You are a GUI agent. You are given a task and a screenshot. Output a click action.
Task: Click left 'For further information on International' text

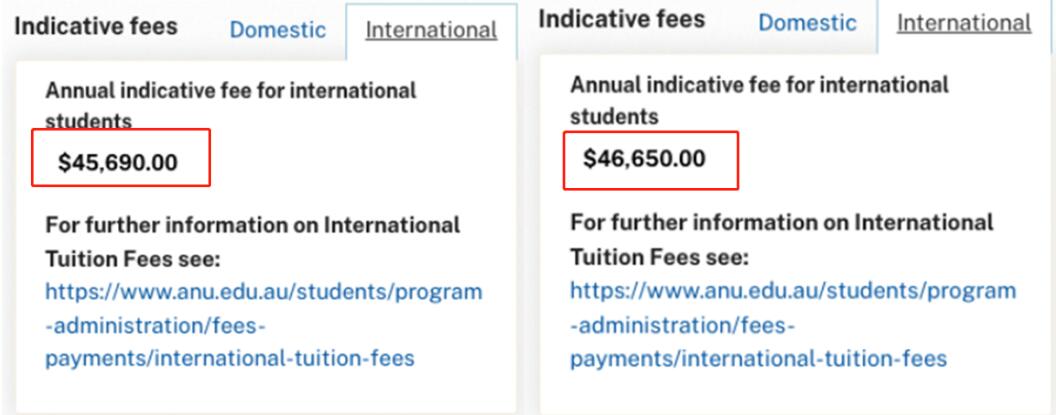tap(252, 225)
